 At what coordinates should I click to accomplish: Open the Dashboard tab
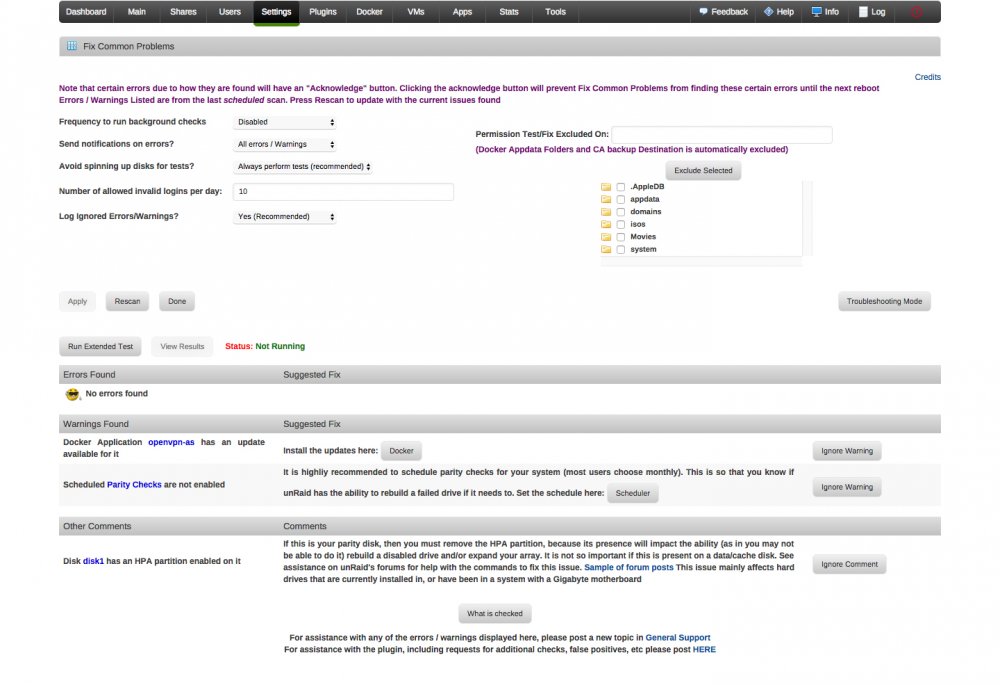point(86,11)
